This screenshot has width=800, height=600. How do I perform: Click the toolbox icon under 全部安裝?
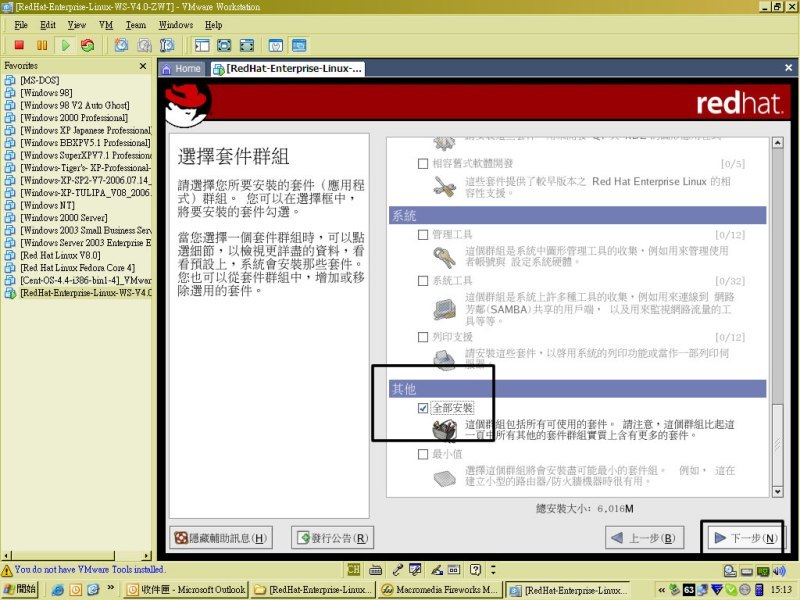[444, 430]
